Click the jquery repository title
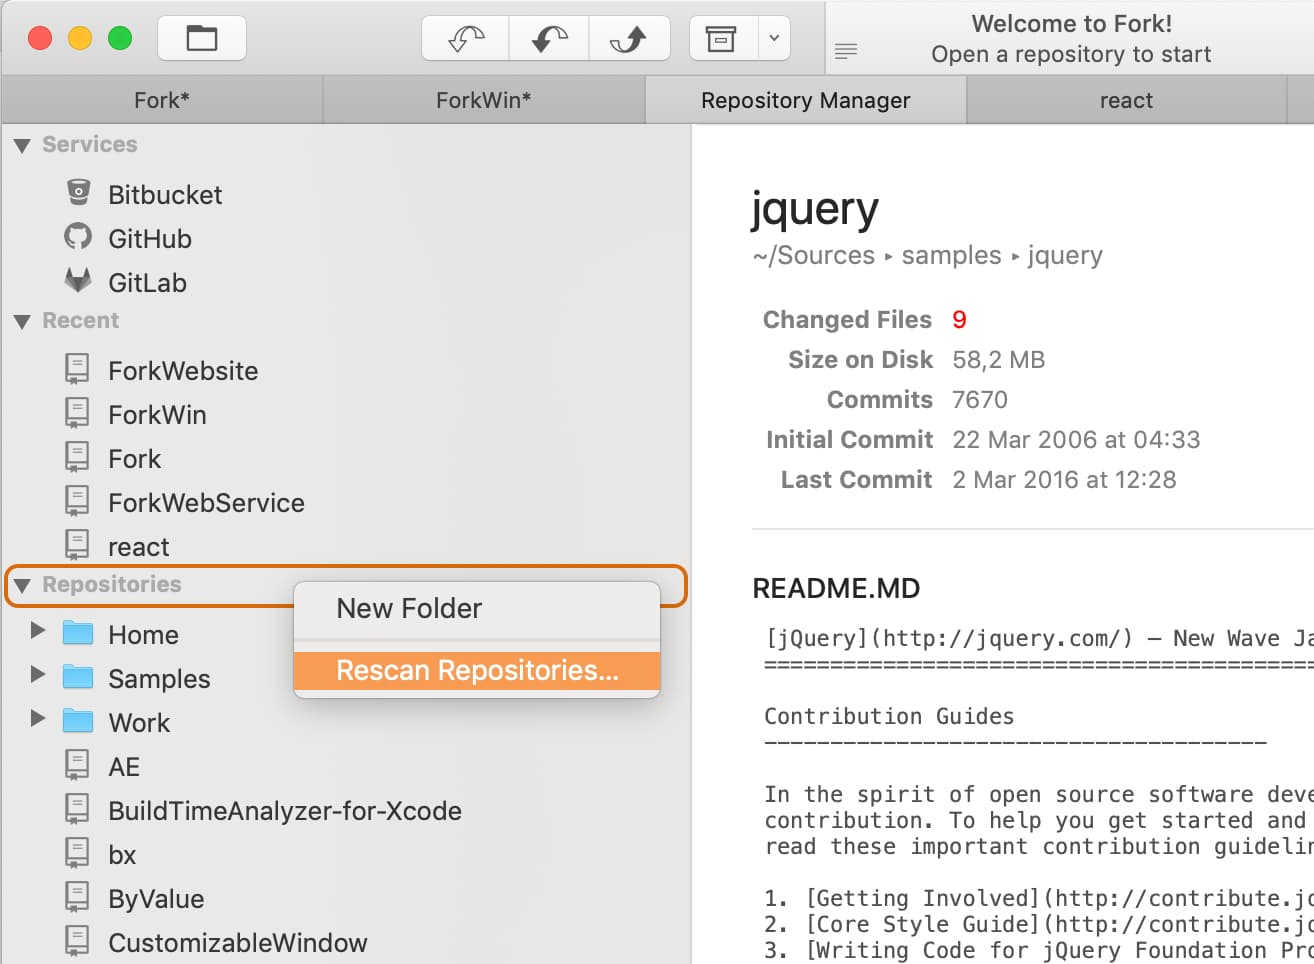1314x964 pixels. tap(815, 209)
